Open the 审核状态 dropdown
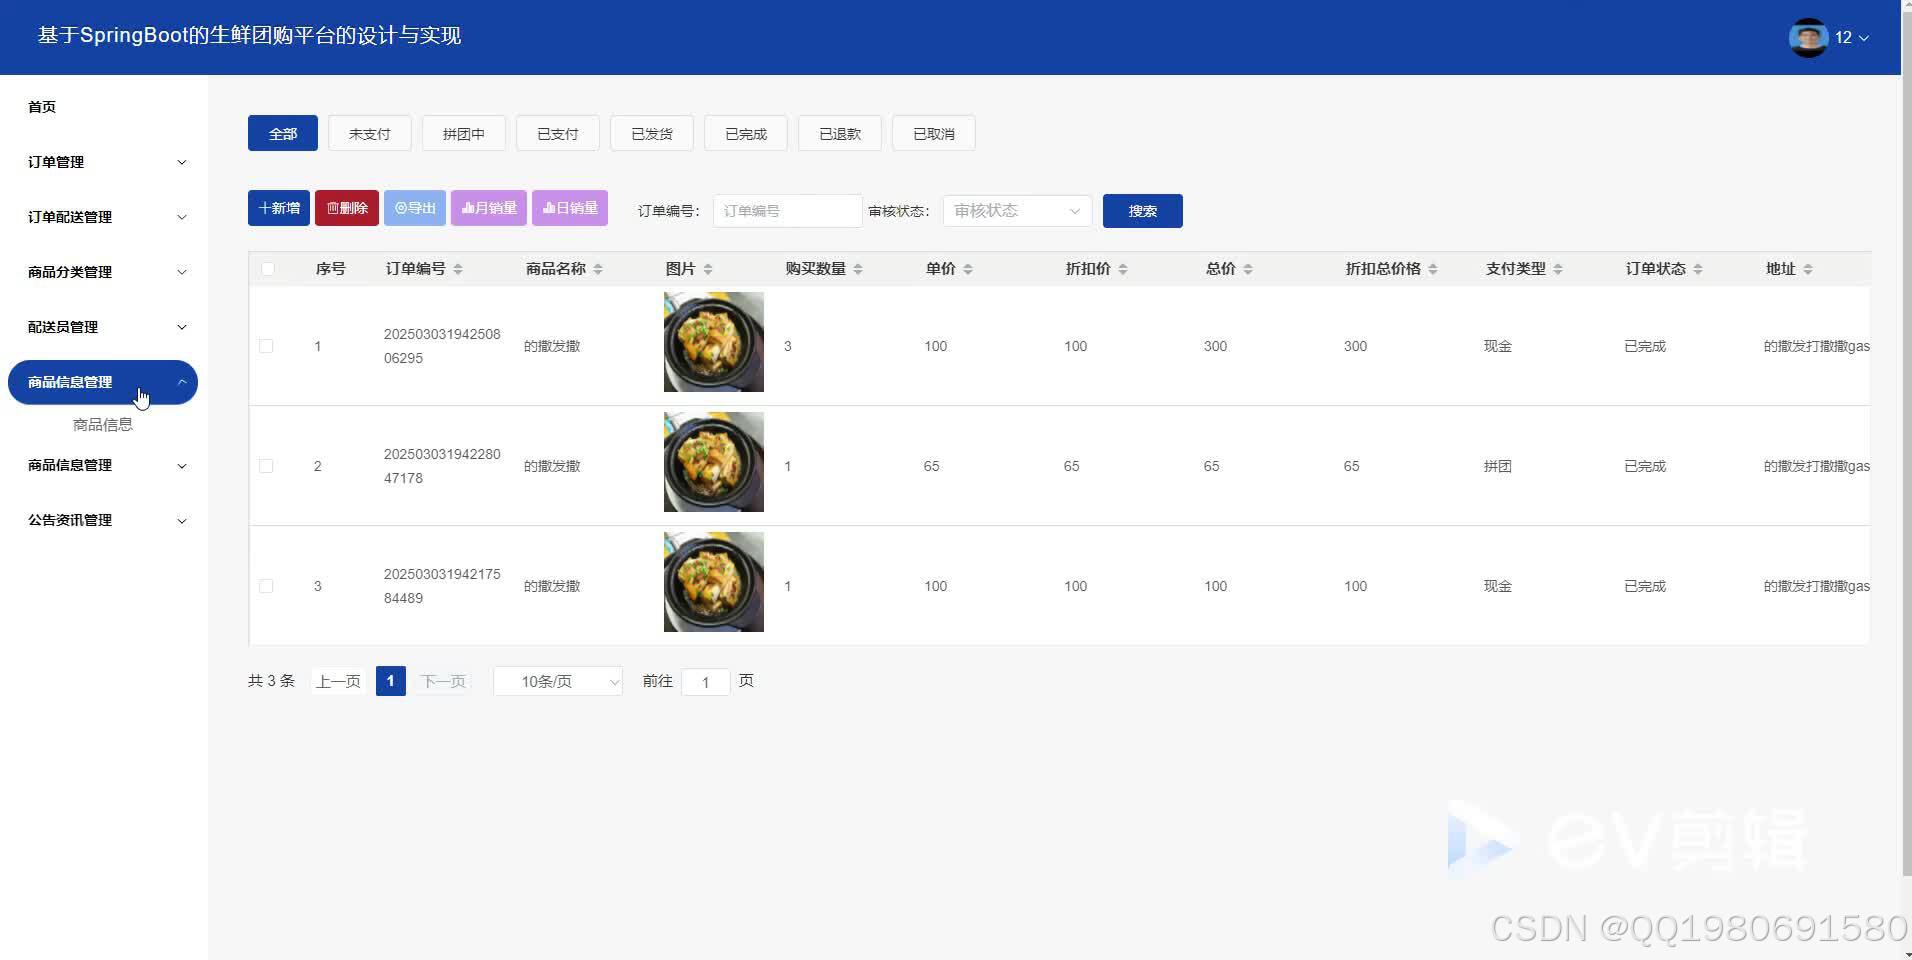Image resolution: width=1912 pixels, height=960 pixels. click(1017, 211)
